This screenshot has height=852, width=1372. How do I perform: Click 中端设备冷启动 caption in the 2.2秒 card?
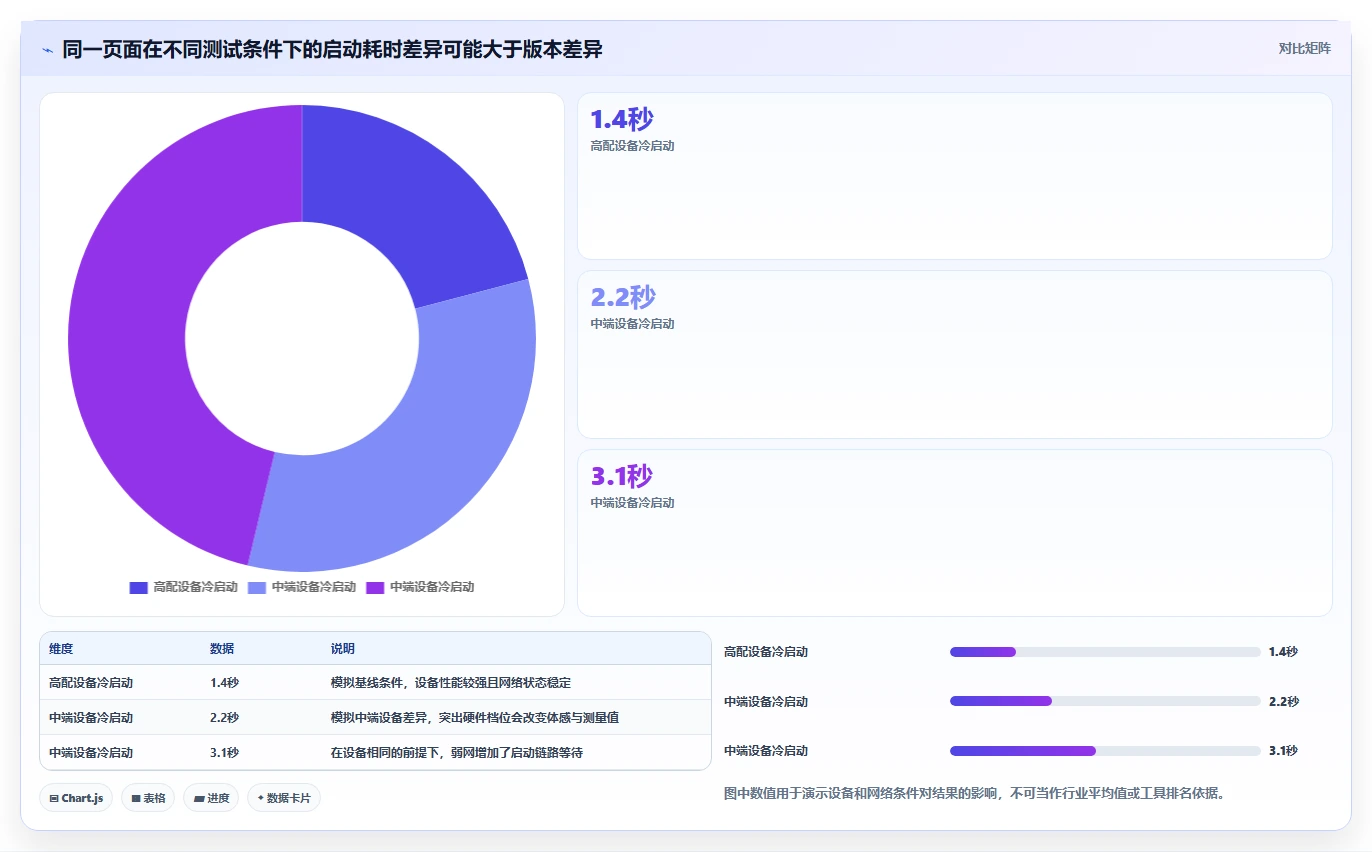[x=632, y=324]
